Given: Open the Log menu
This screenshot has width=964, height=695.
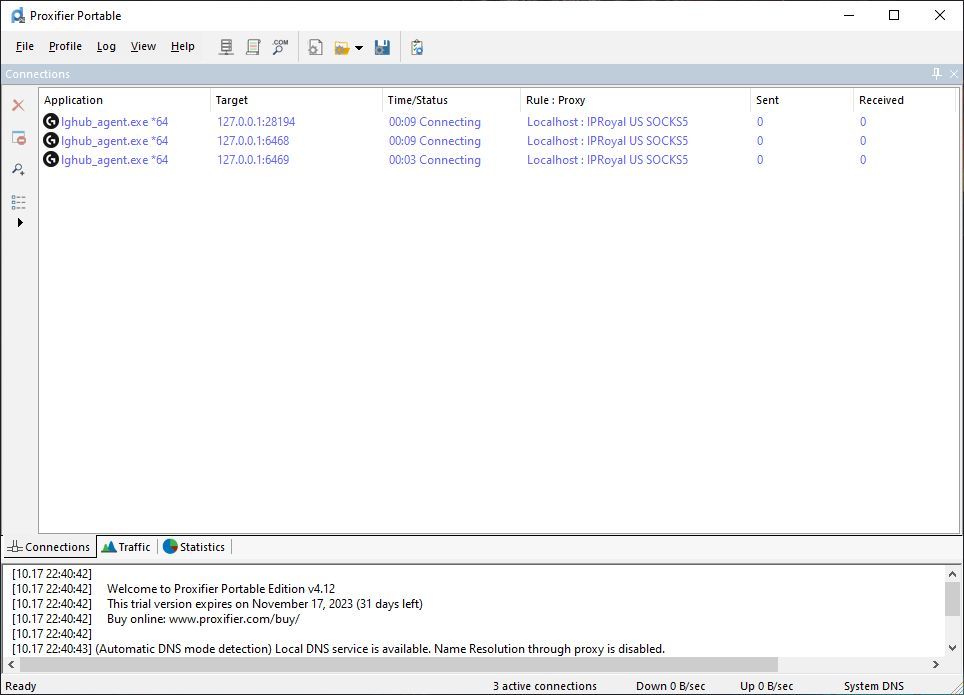Looking at the screenshot, I should pyautogui.click(x=106, y=46).
